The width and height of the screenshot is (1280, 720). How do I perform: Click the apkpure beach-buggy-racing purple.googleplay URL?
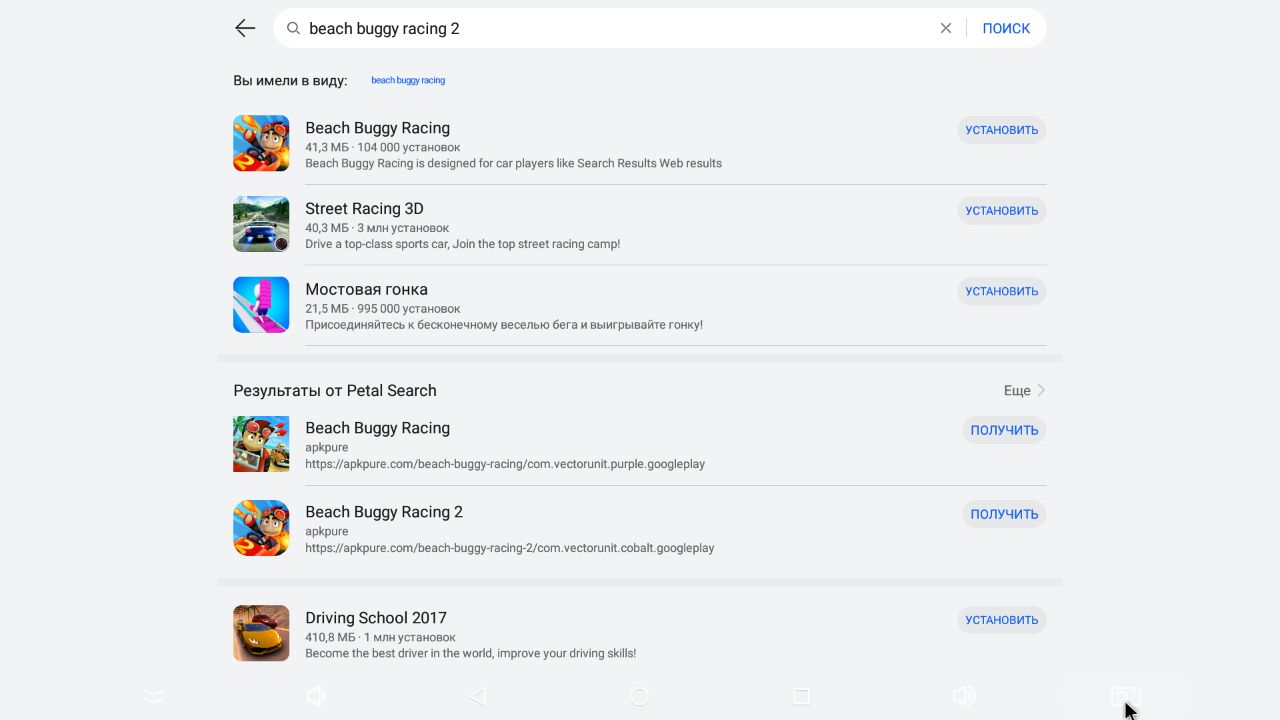(x=505, y=464)
